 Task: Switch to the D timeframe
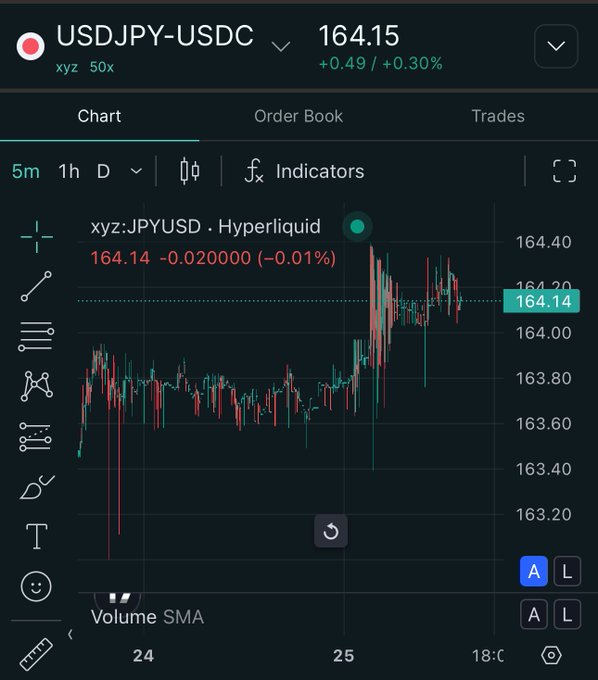(103, 171)
